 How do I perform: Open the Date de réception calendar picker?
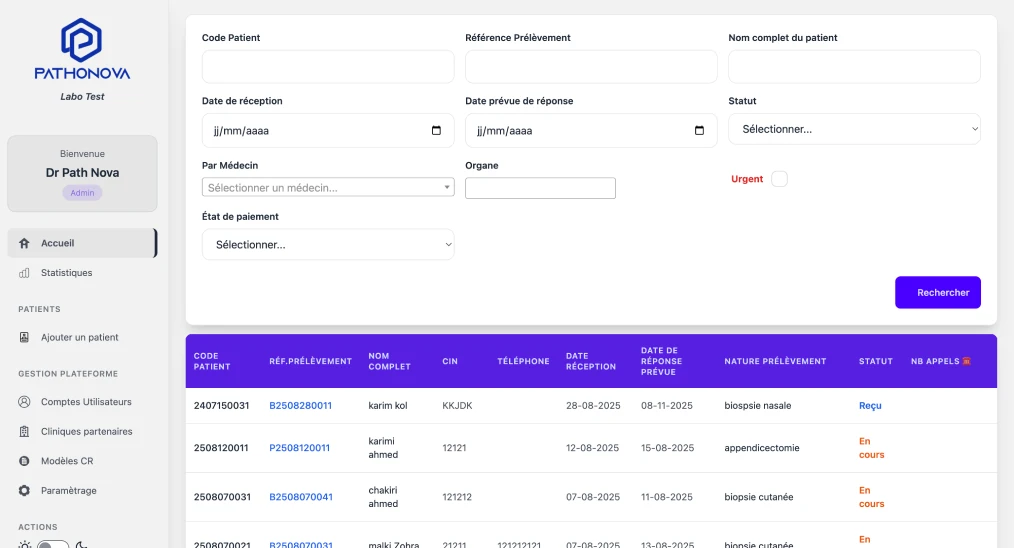pyautogui.click(x=436, y=131)
